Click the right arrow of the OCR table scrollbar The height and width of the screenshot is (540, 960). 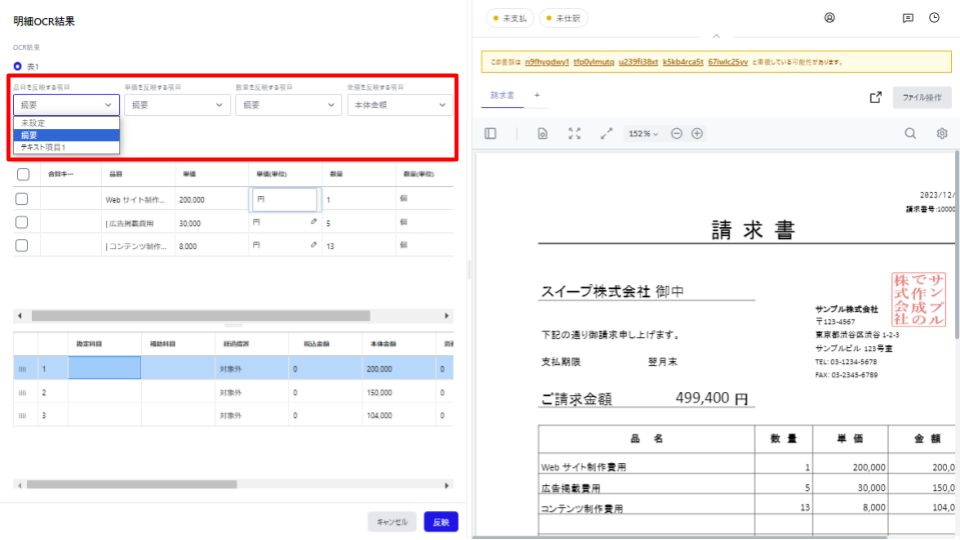tap(446, 316)
